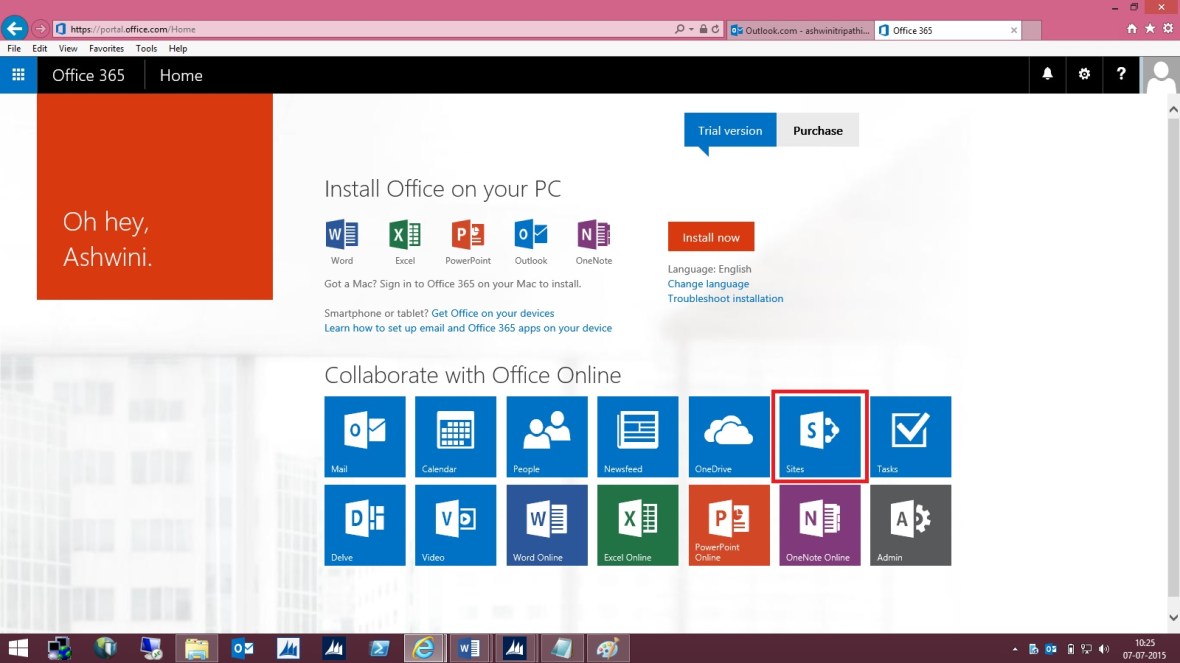Click the Install now button

[710, 236]
